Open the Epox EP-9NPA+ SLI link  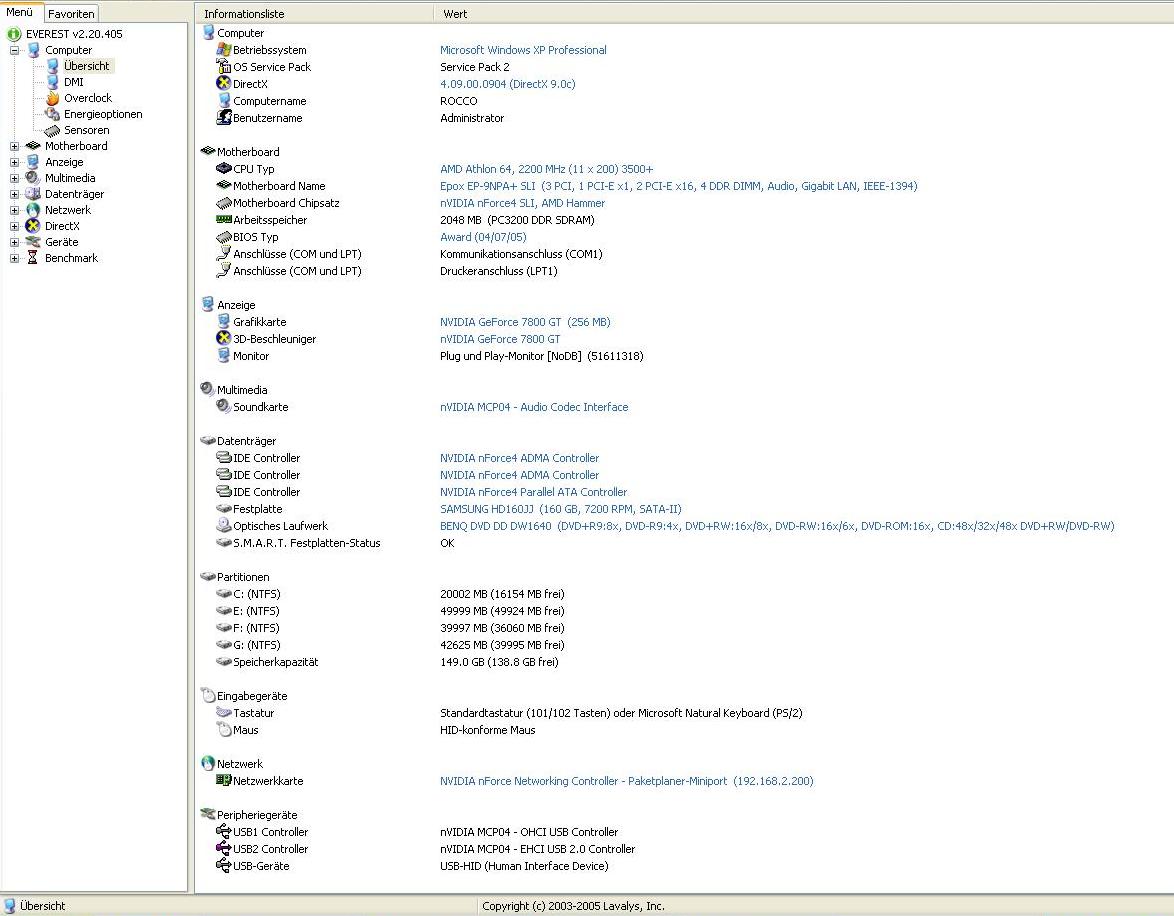pyautogui.click(x=678, y=186)
